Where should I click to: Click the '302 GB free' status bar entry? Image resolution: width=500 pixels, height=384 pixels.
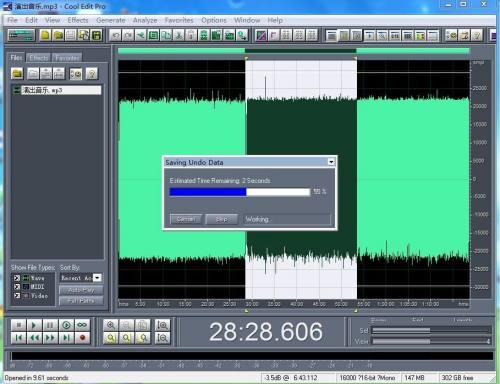click(457, 378)
